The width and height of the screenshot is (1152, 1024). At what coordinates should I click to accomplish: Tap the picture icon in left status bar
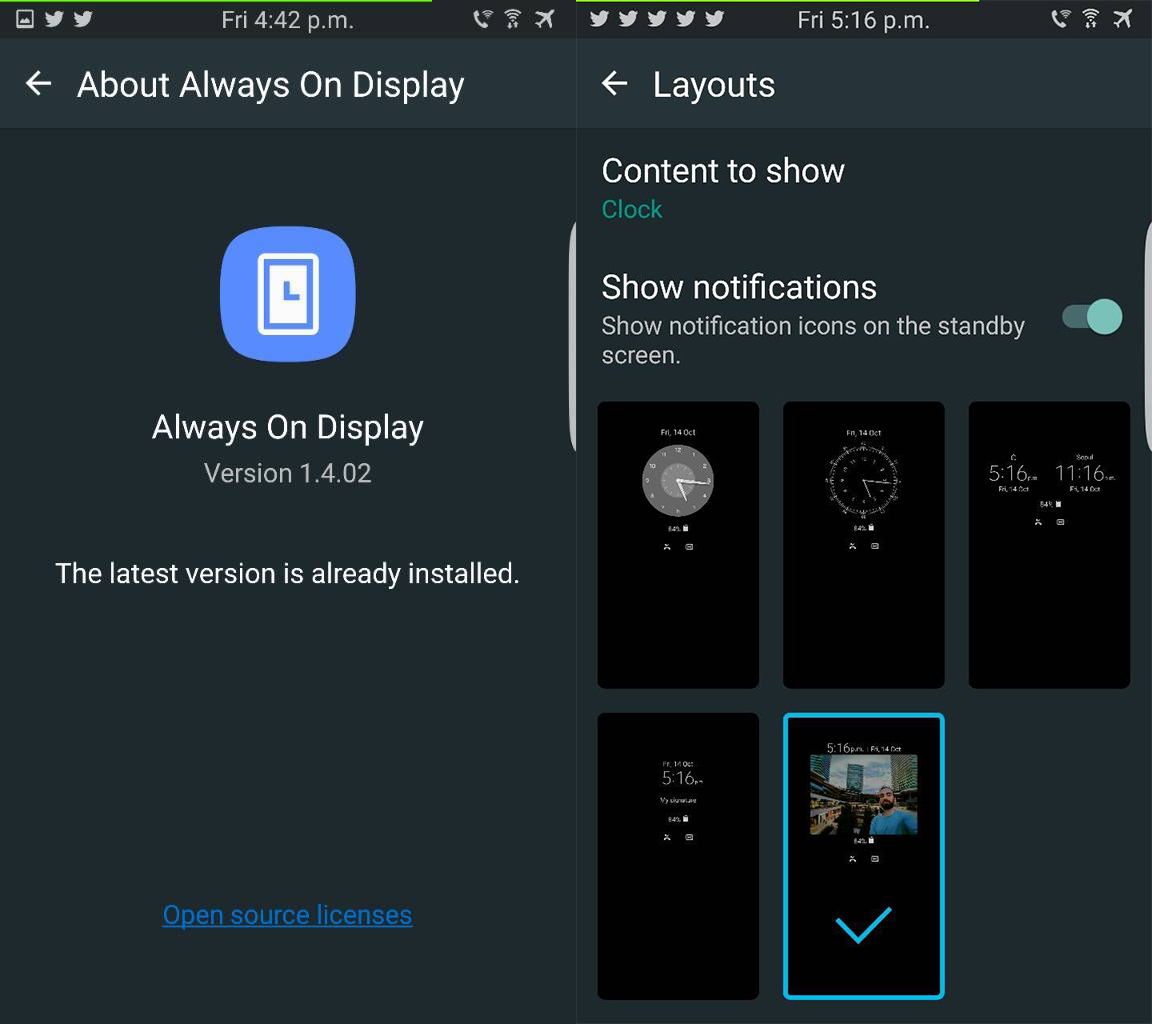(25, 19)
